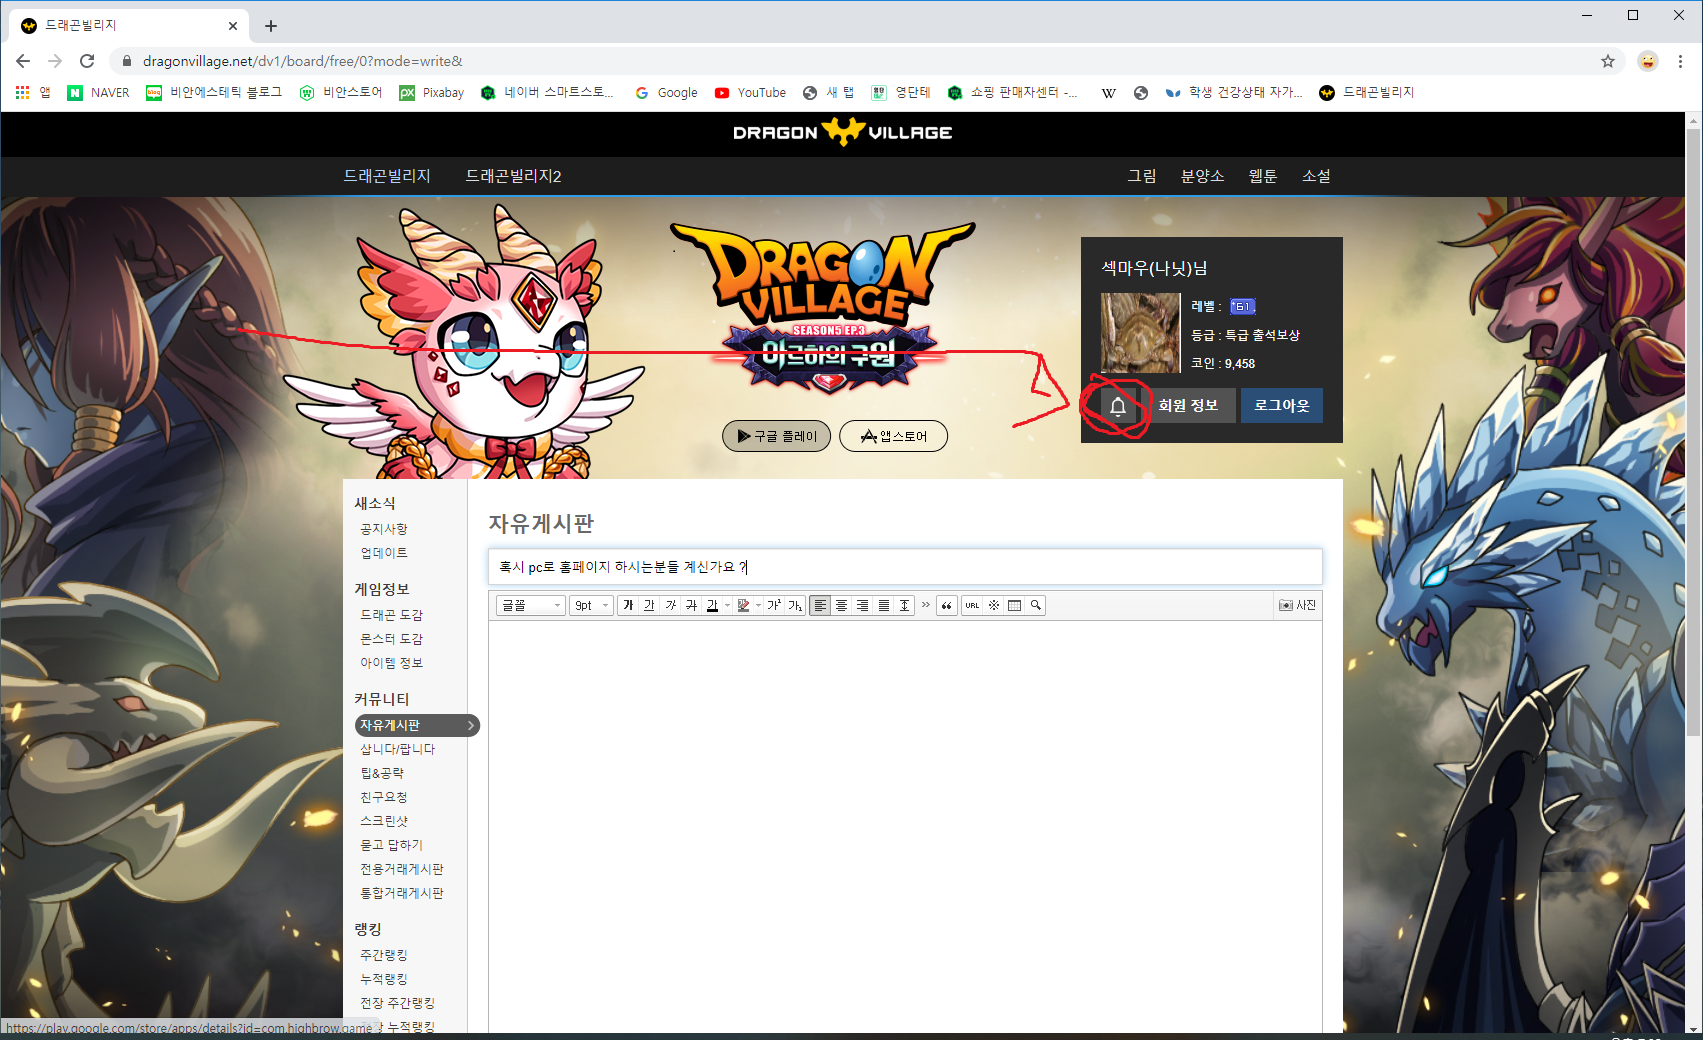Align text right in editor
The image size is (1703, 1040).
(862, 605)
